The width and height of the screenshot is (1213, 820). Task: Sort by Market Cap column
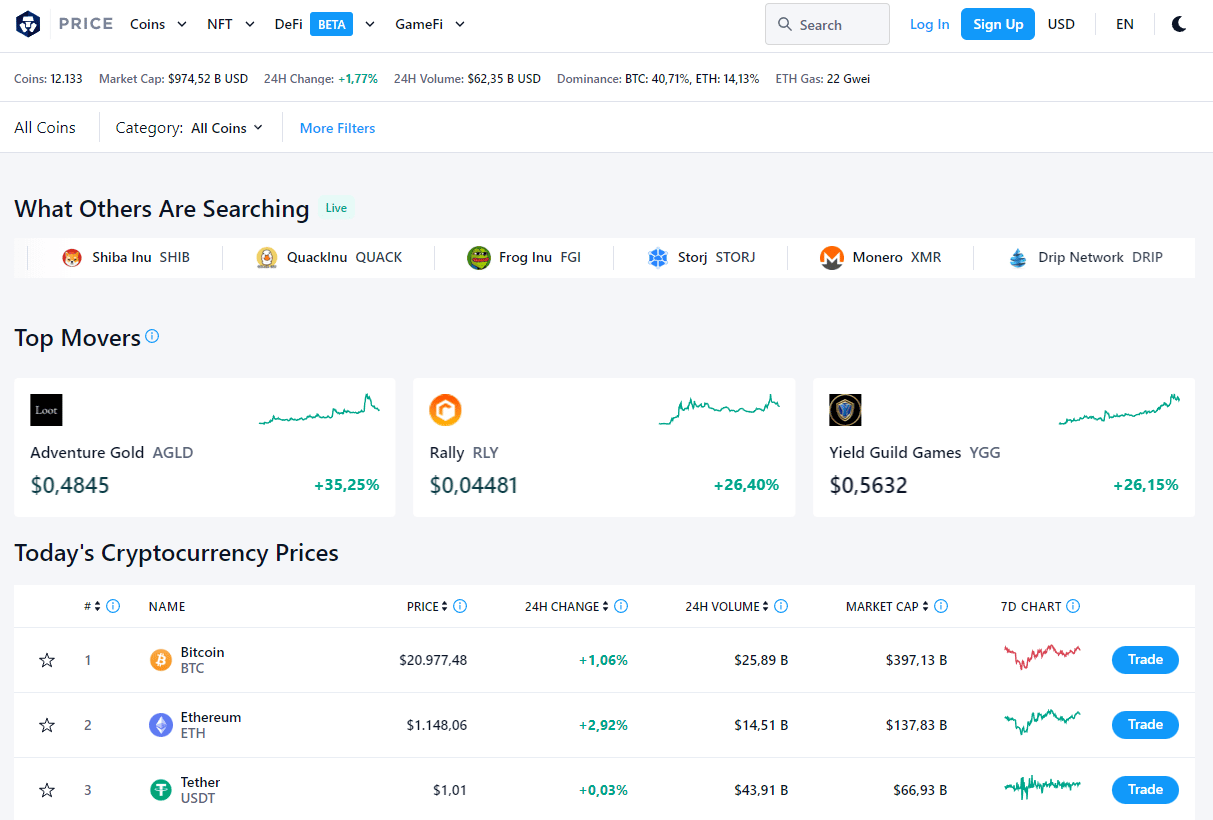(887, 606)
